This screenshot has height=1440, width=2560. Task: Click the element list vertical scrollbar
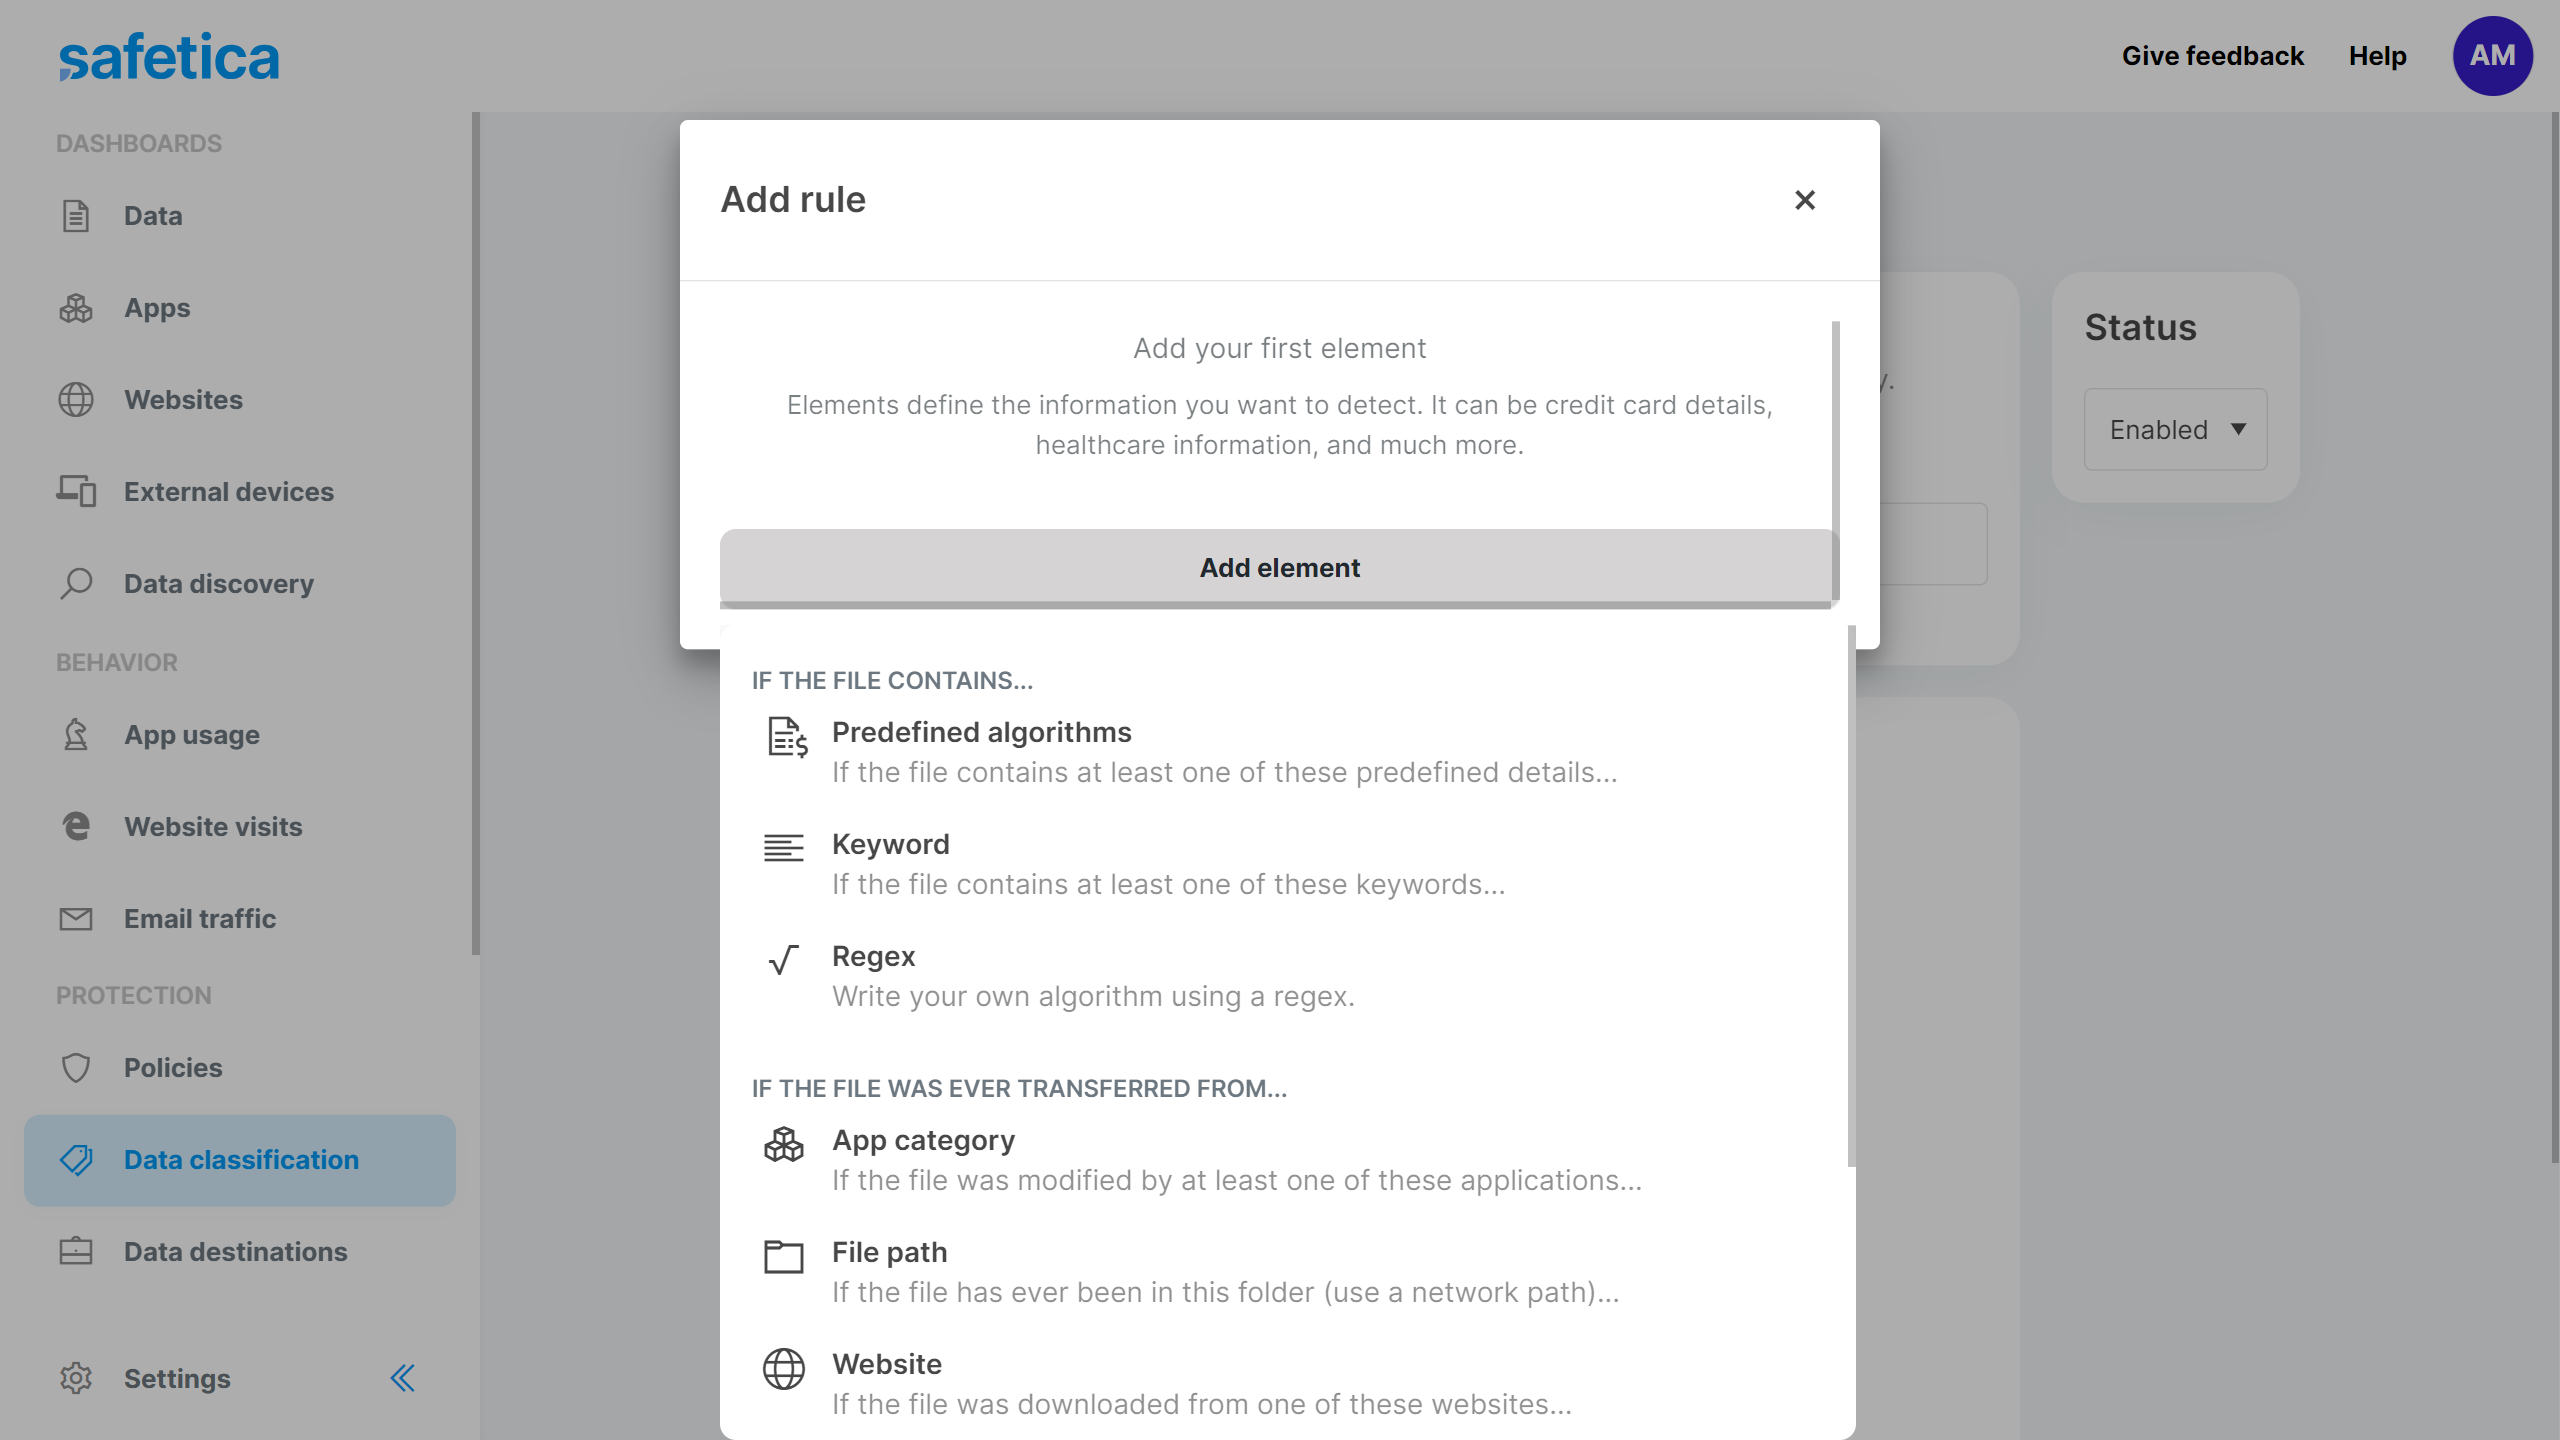tap(1851, 900)
